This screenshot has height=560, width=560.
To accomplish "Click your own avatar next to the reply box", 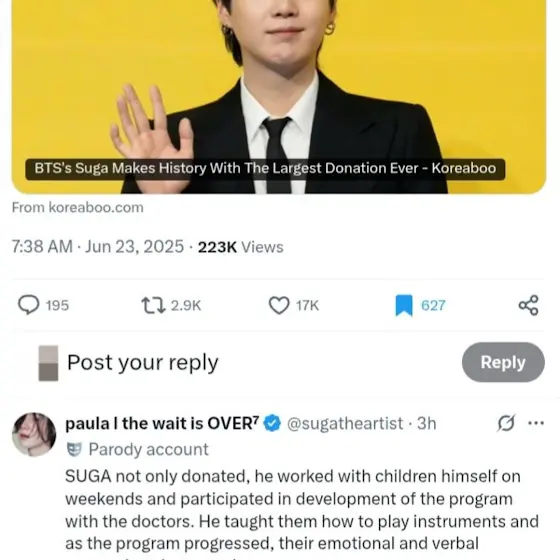I will (48, 363).
